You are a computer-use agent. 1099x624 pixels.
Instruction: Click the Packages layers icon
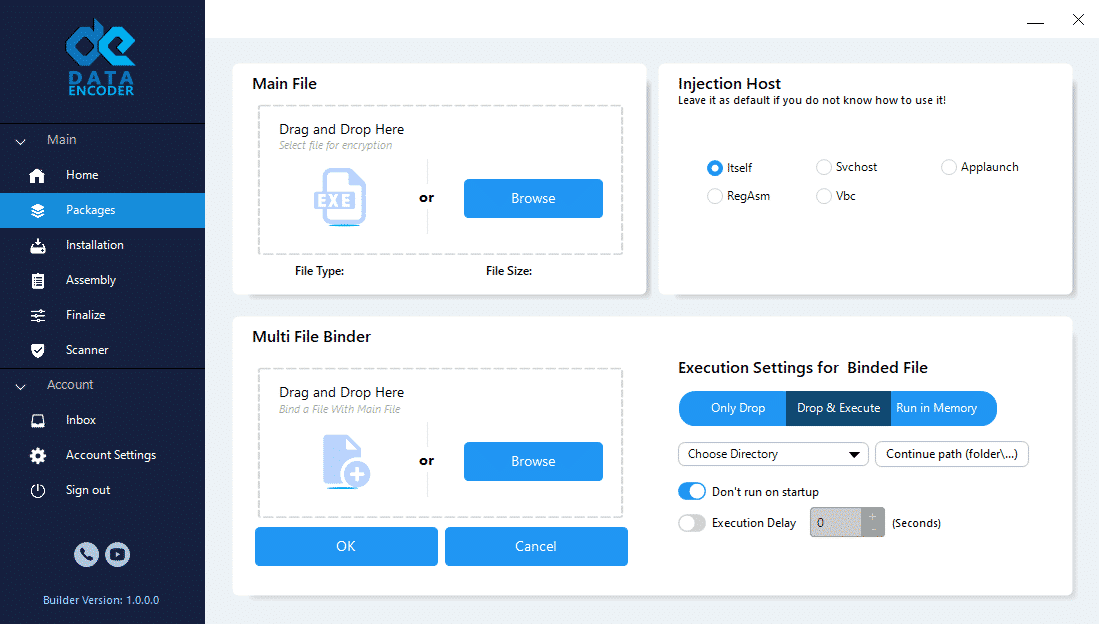pyautogui.click(x=38, y=210)
